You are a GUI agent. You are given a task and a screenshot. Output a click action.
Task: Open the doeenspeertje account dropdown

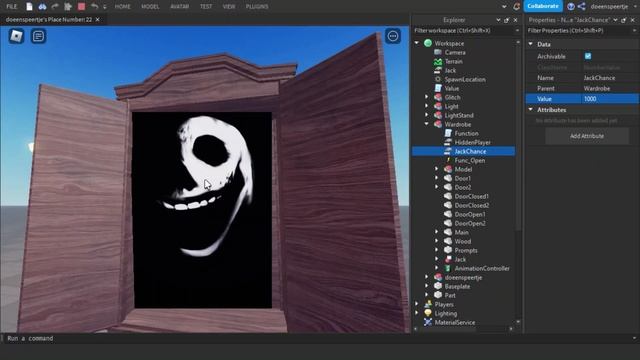pos(634,7)
